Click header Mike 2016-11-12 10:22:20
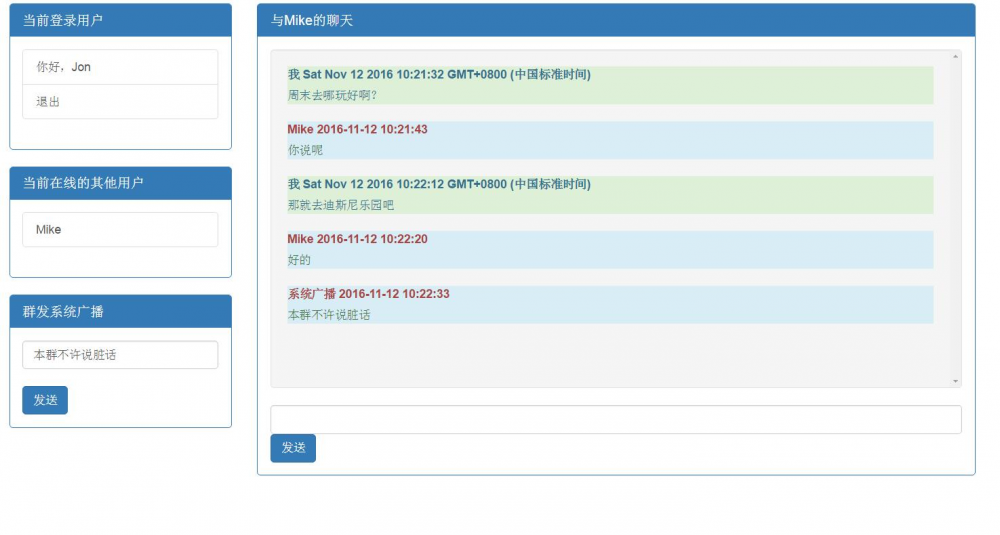Screen dimensions: 1000x535 click(357, 239)
